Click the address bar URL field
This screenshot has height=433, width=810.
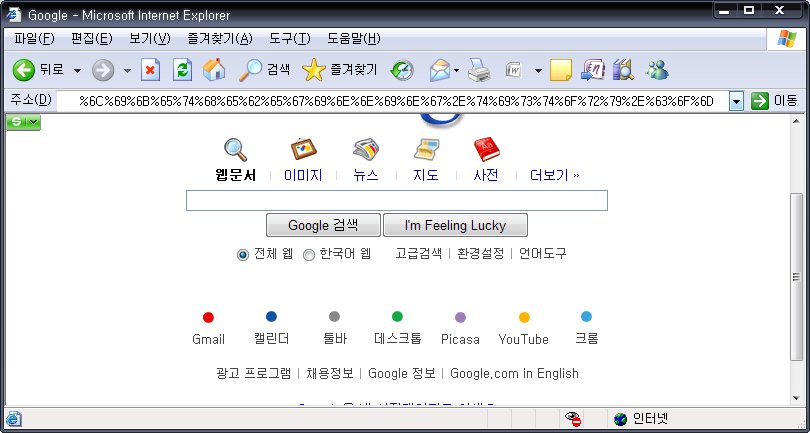tap(393, 101)
